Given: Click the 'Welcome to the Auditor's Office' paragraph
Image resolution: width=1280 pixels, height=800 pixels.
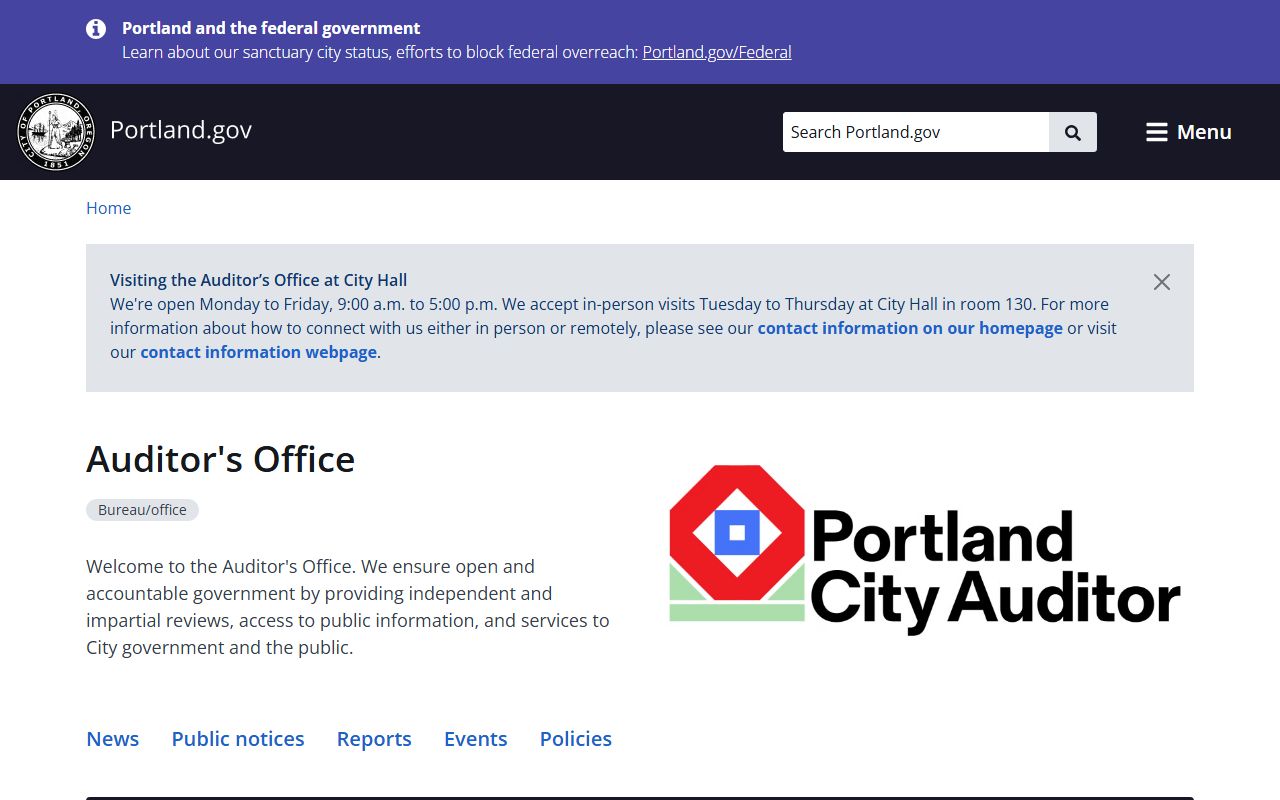Looking at the screenshot, I should coord(348,607).
